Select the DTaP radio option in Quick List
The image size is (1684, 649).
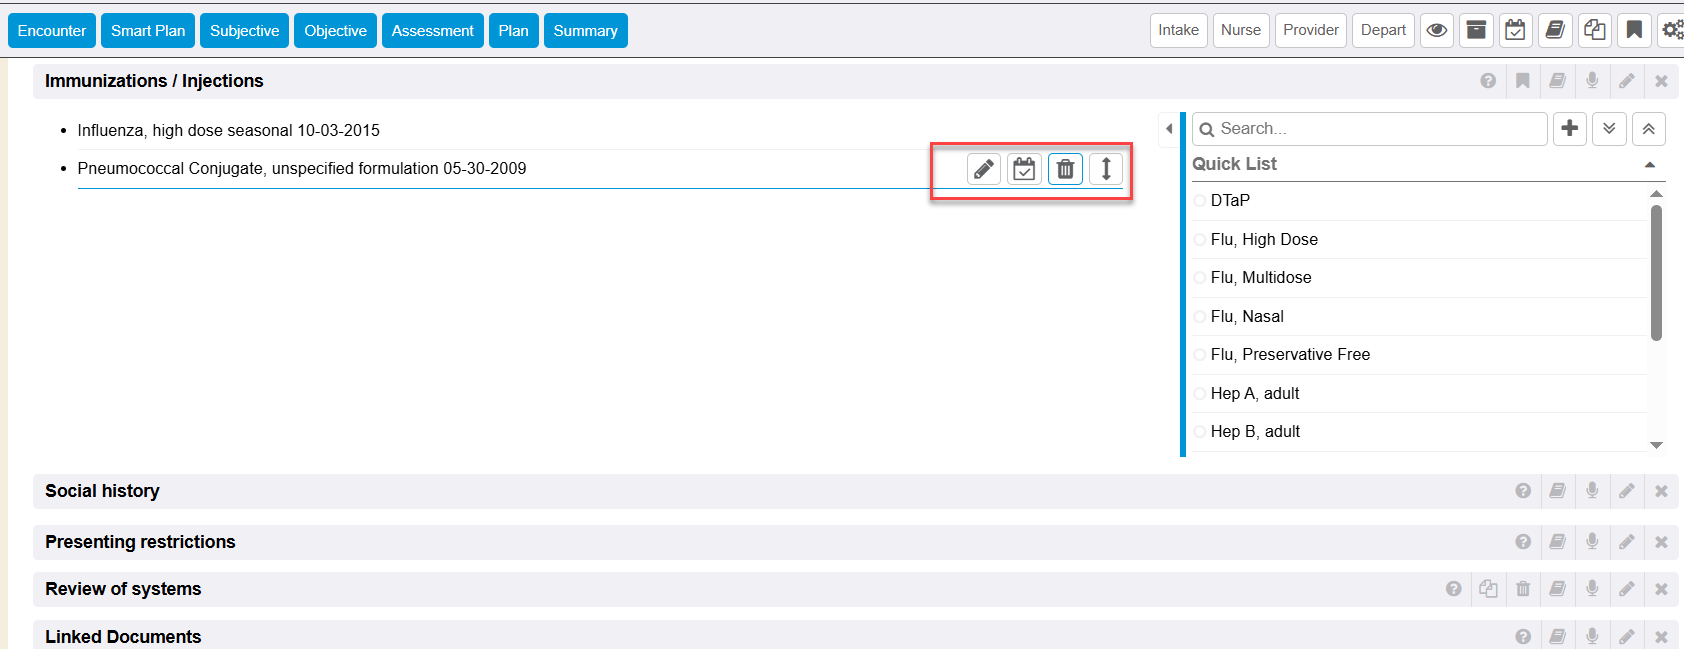click(1200, 201)
